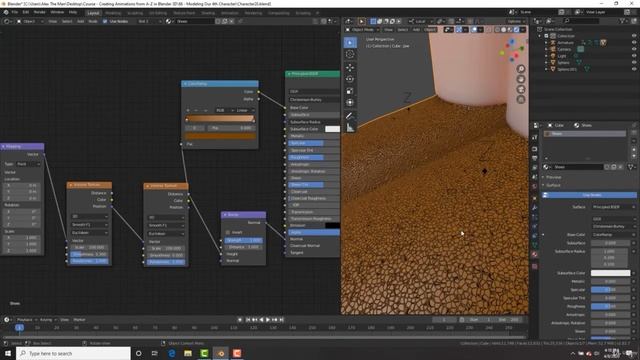Select the Transform tool in viewport toolbar
640x360 pixels.
click(350, 103)
